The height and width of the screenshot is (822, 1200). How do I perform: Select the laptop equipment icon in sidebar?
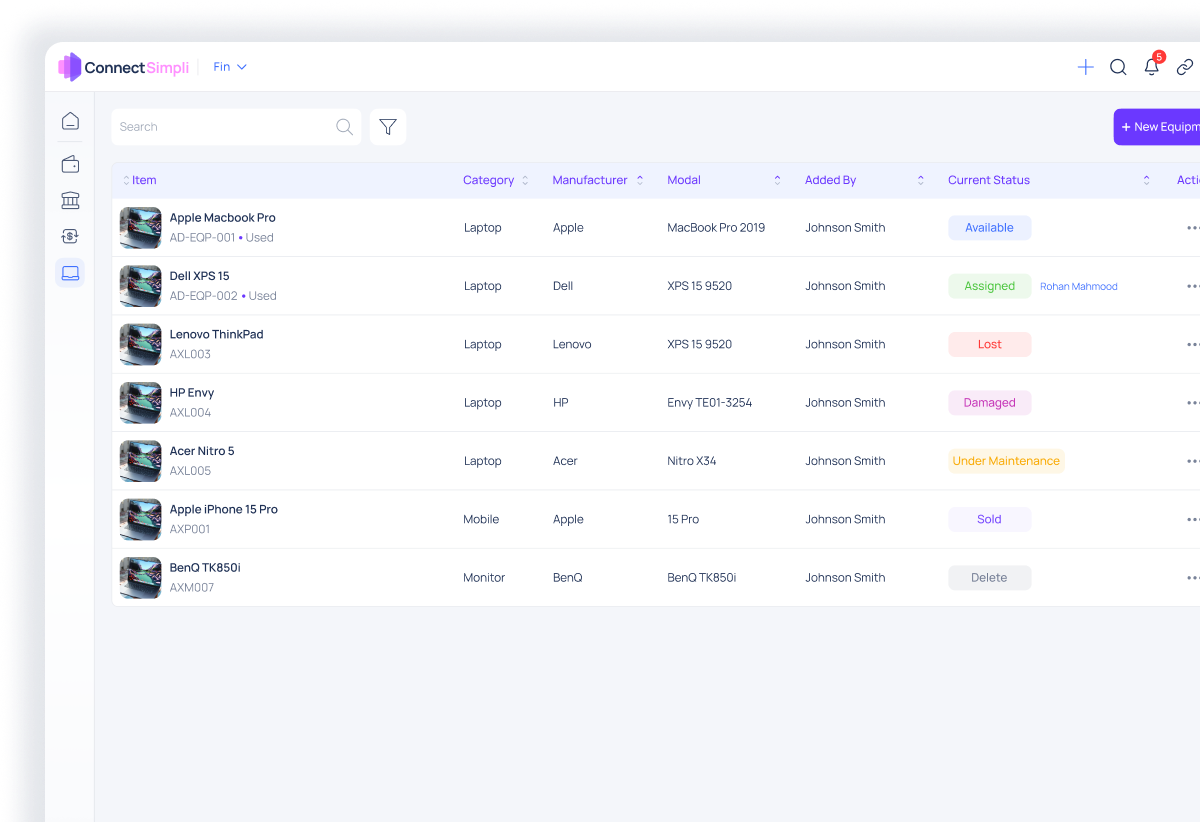coord(70,272)
